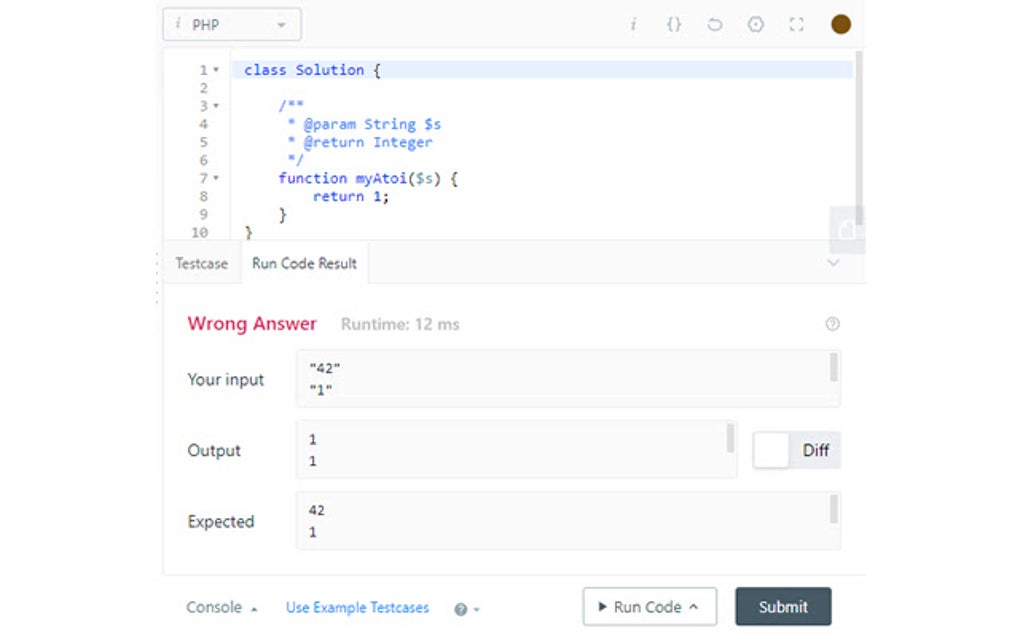
Task: Open the help dropdown beside Use Example Testcases
Action: click(x=467, y=608)
